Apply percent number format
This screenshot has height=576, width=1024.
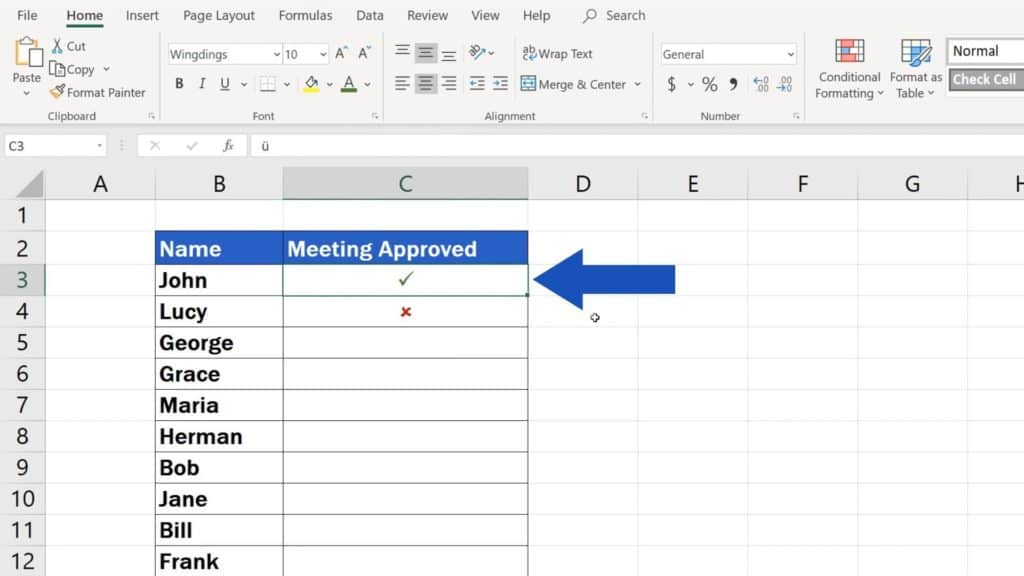coord(710,85)
